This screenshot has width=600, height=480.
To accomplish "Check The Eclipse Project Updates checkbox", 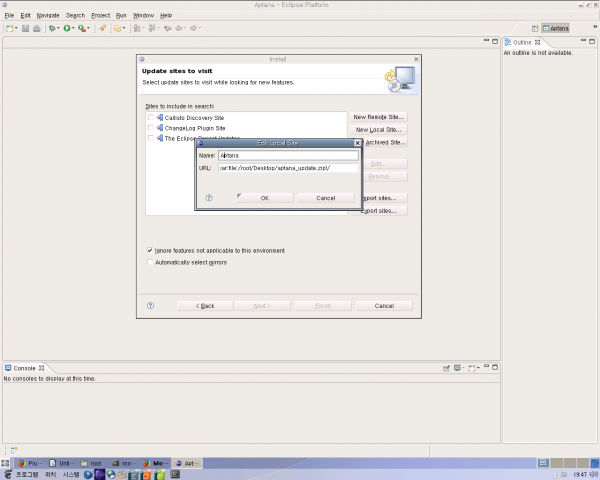I will [150, 138].
